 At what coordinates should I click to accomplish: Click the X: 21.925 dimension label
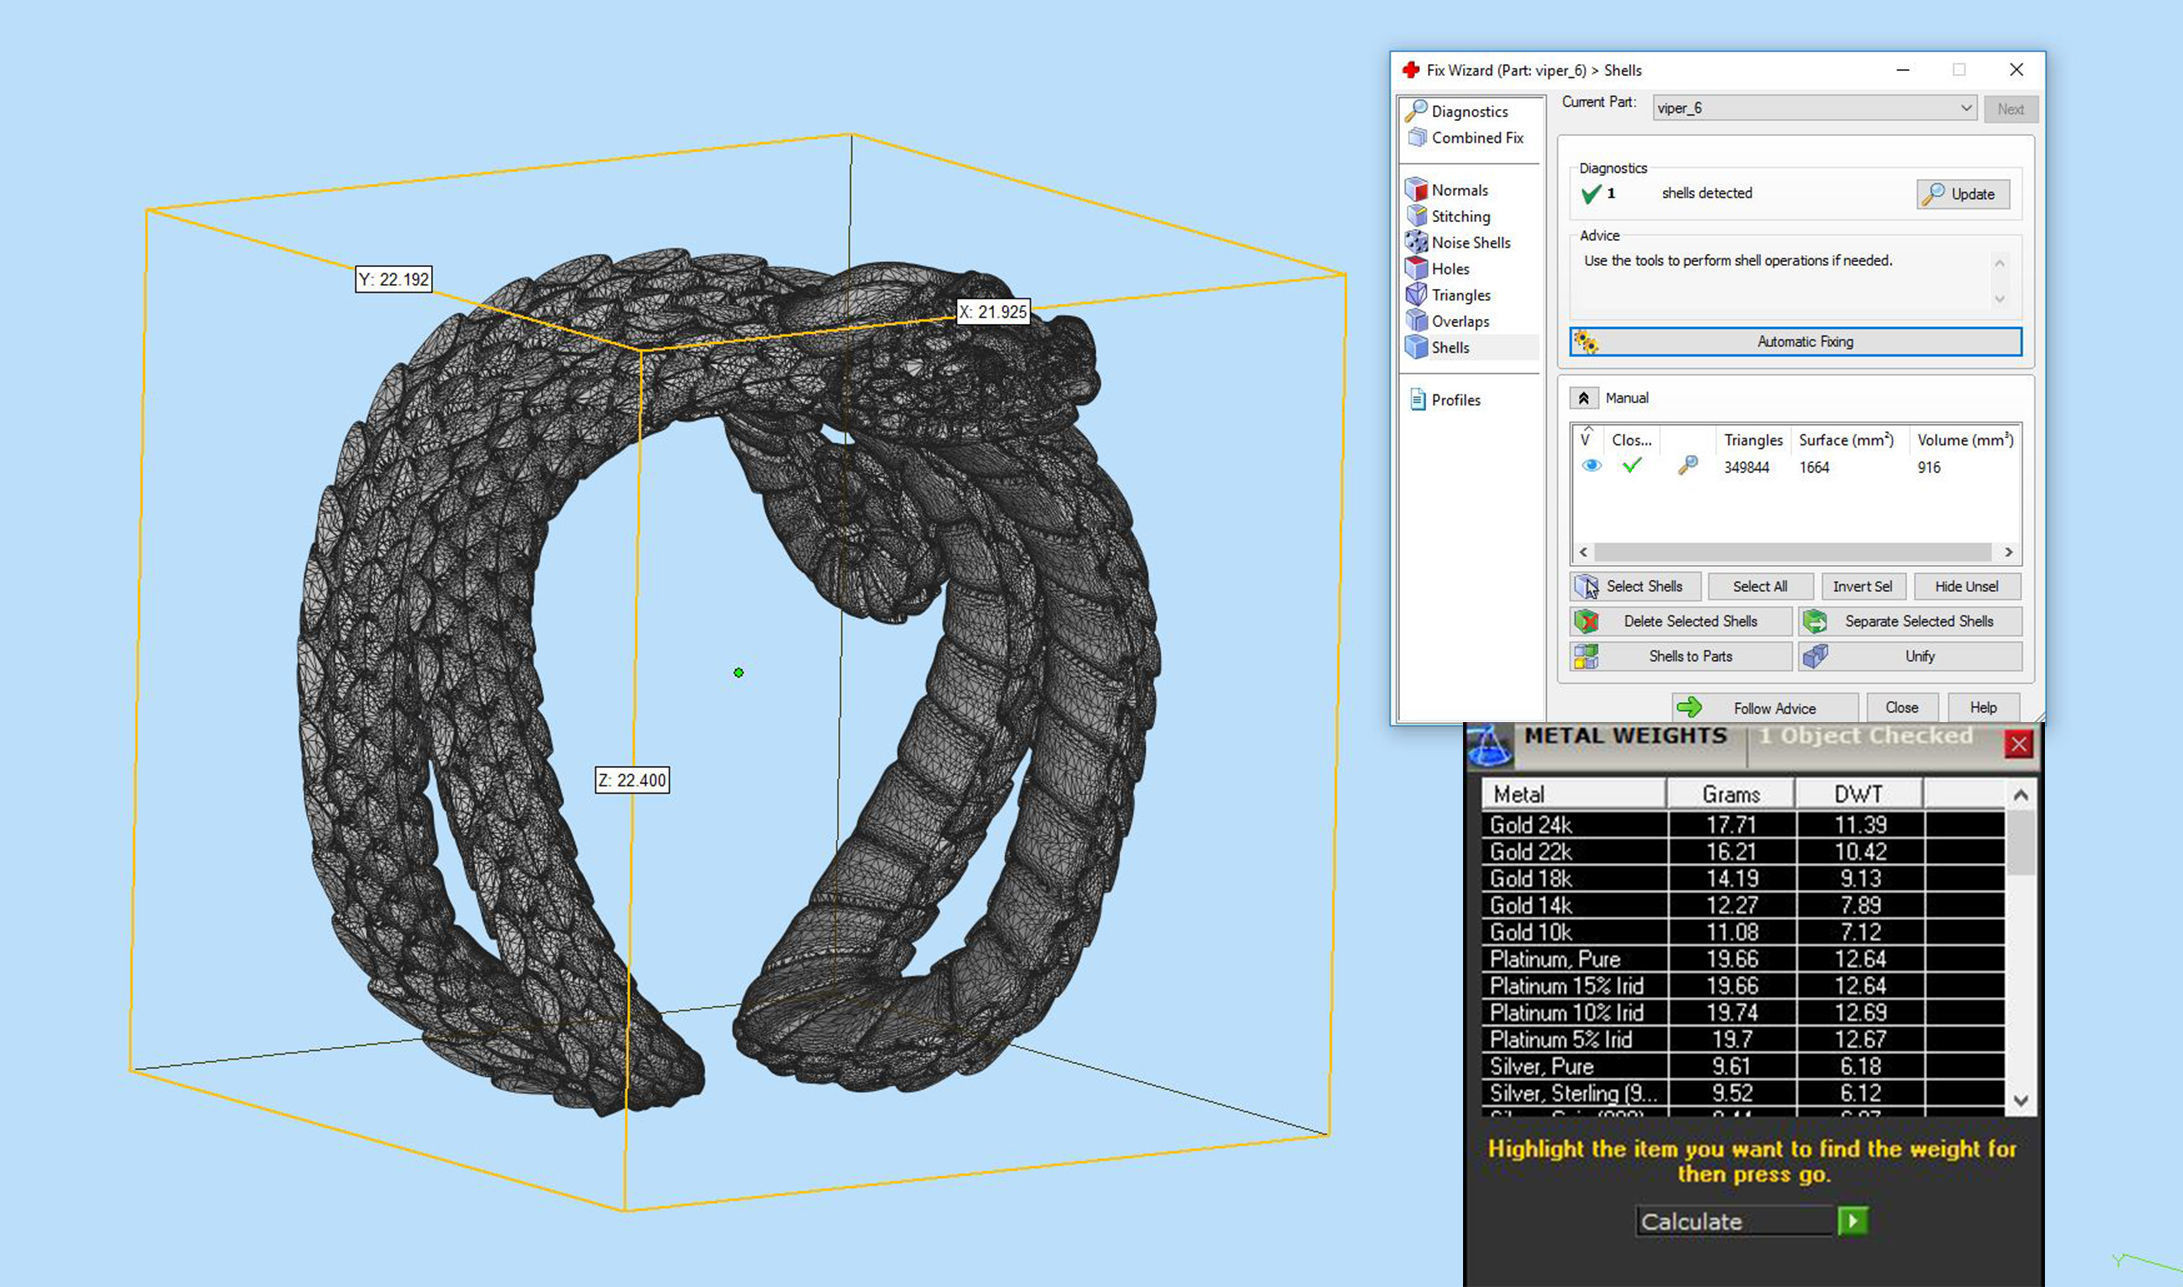pyautogui.click(x=993, y=312)
